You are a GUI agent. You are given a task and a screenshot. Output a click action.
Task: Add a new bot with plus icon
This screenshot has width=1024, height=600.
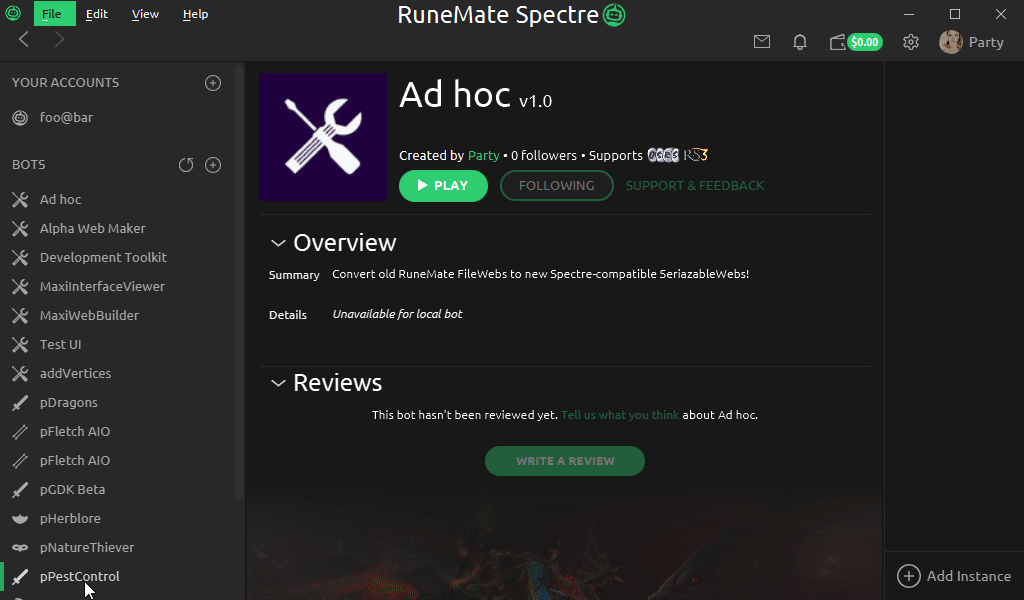(x=213, y=165)
